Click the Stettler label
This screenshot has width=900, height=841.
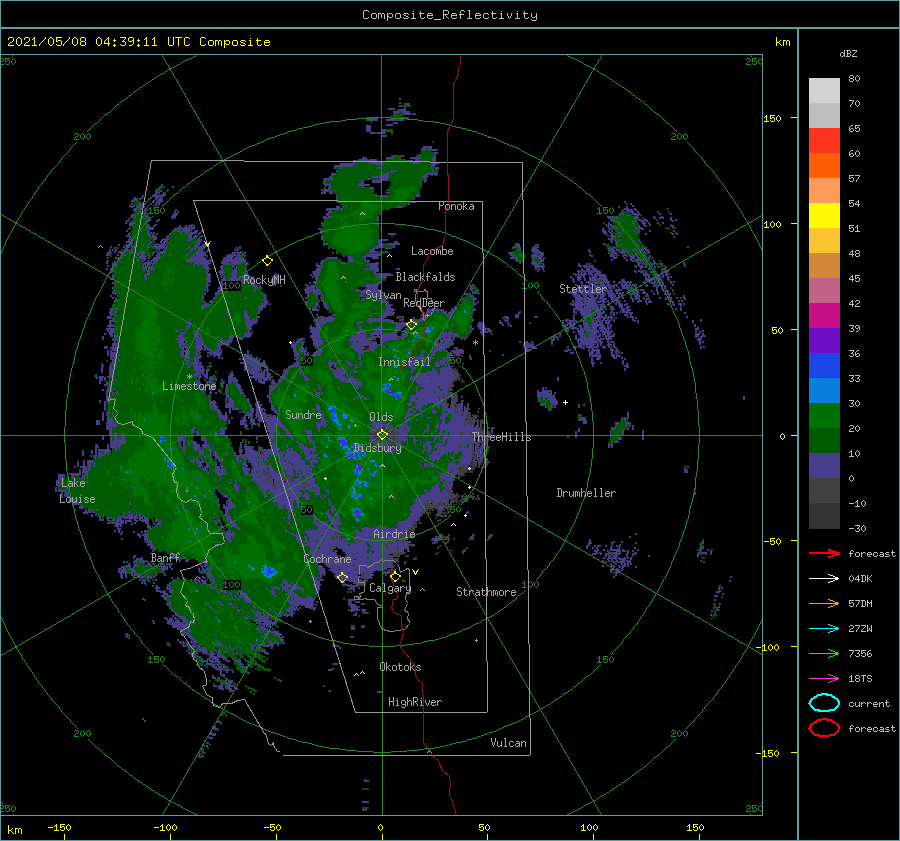click(583, 289)
